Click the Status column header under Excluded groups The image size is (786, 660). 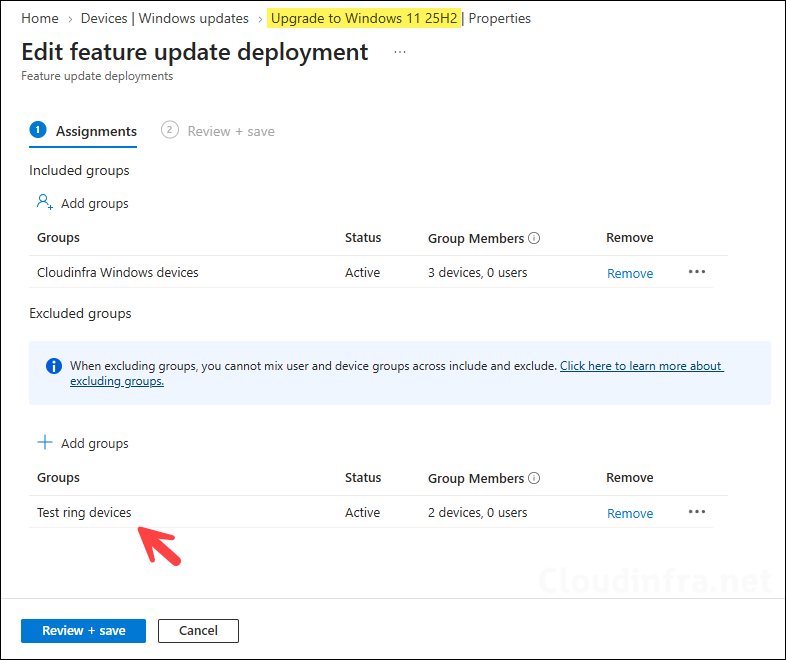tap(363, 478)
